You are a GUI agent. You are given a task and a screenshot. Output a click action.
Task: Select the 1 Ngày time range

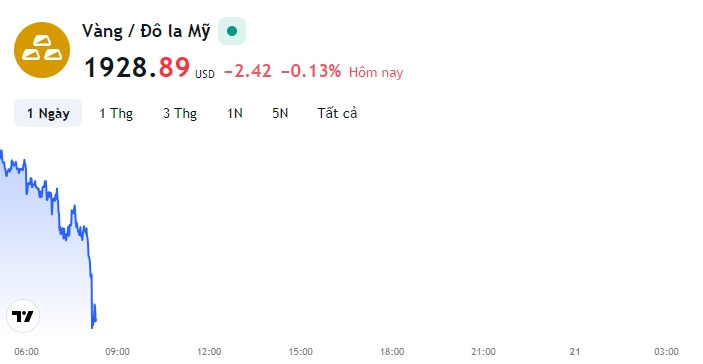[x=48, y=113]
